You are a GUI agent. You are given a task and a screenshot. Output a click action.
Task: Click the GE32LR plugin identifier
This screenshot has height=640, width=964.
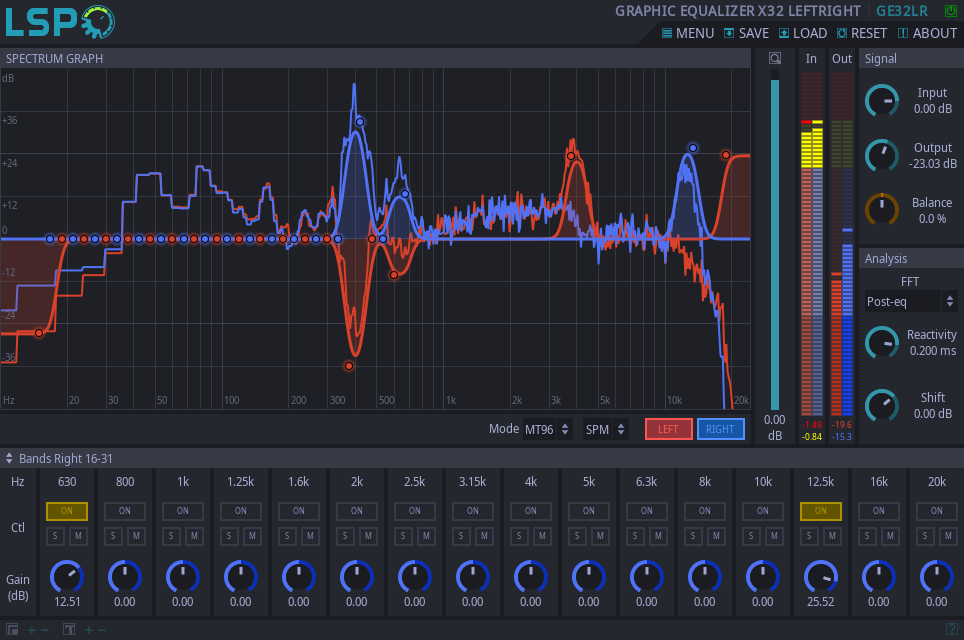point(902,11)
